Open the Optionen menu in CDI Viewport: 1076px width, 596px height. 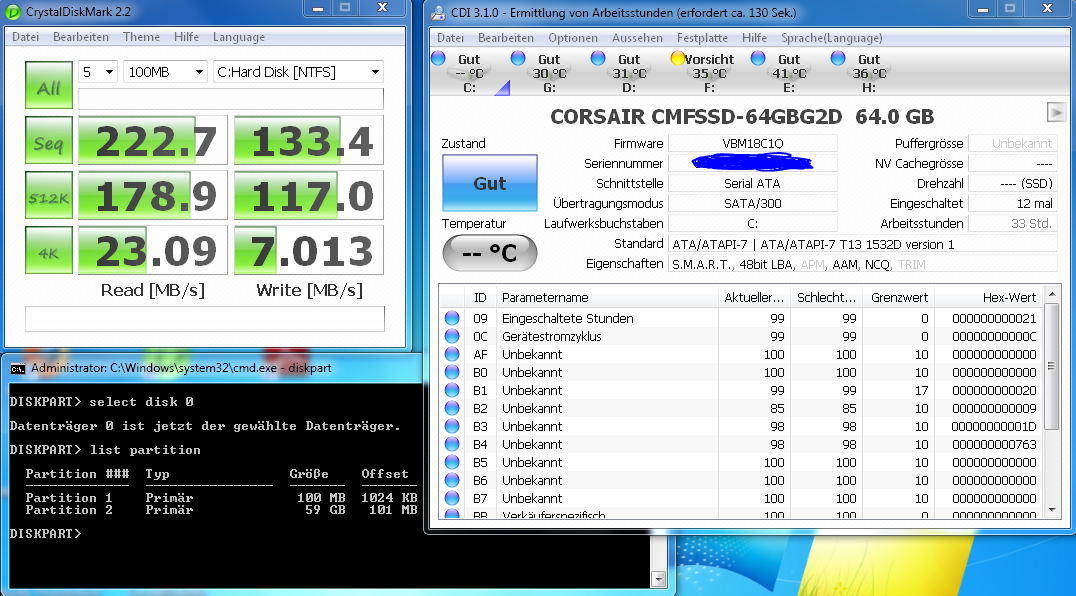tap(573, 38)
